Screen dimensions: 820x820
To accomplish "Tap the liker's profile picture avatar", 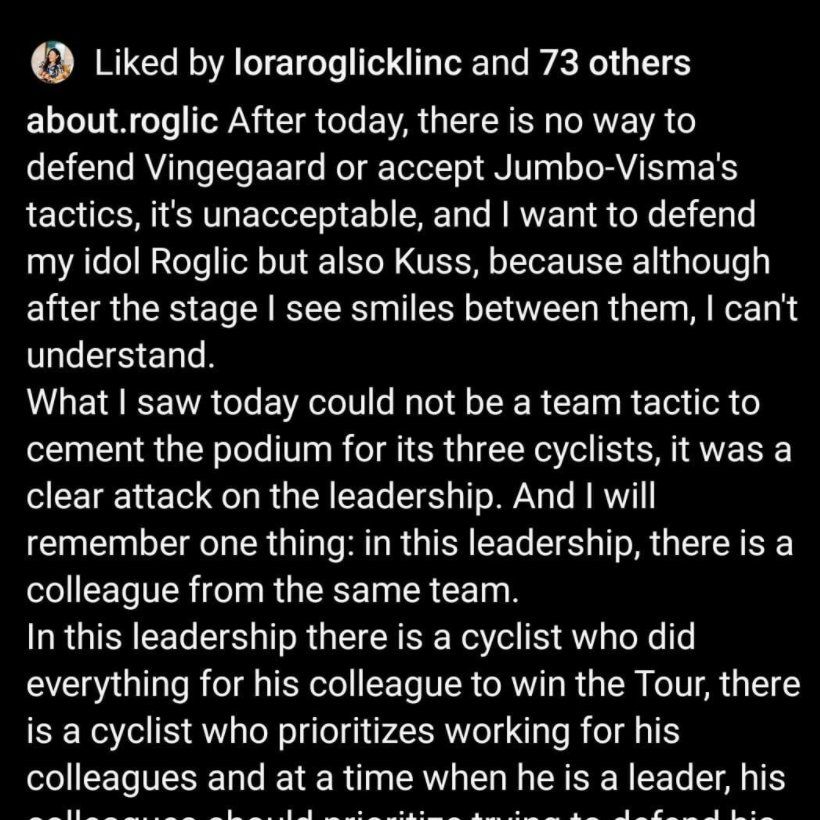I will (x=53, y=64).
